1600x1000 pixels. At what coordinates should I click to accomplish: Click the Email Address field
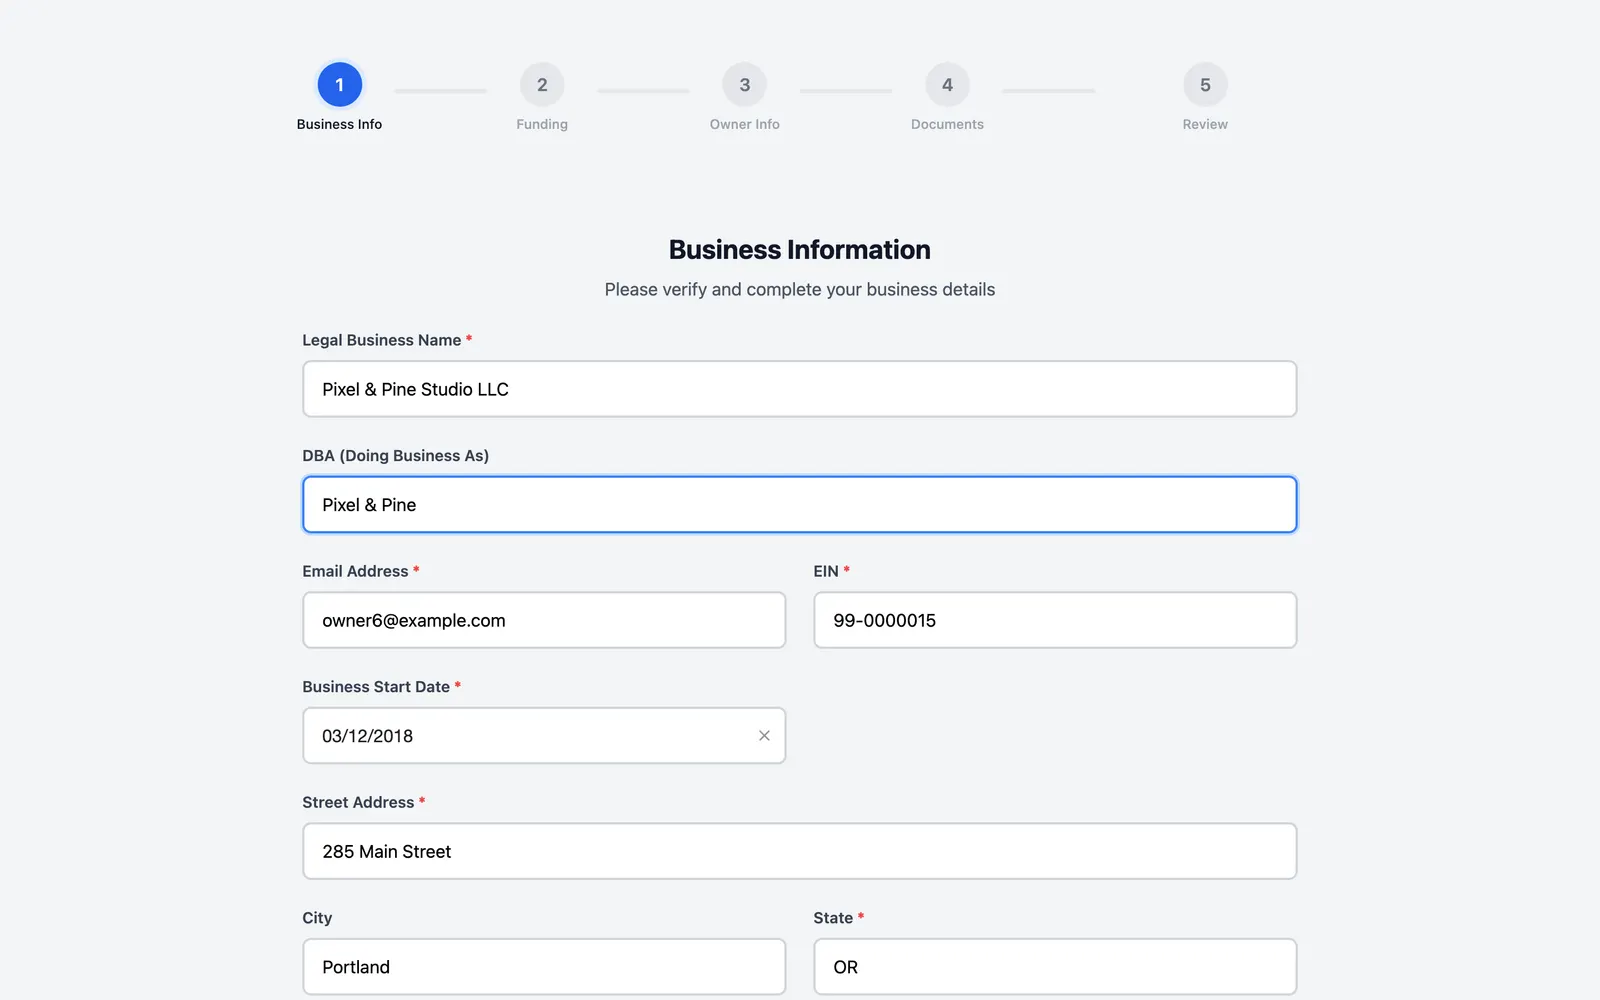point(544,620)
